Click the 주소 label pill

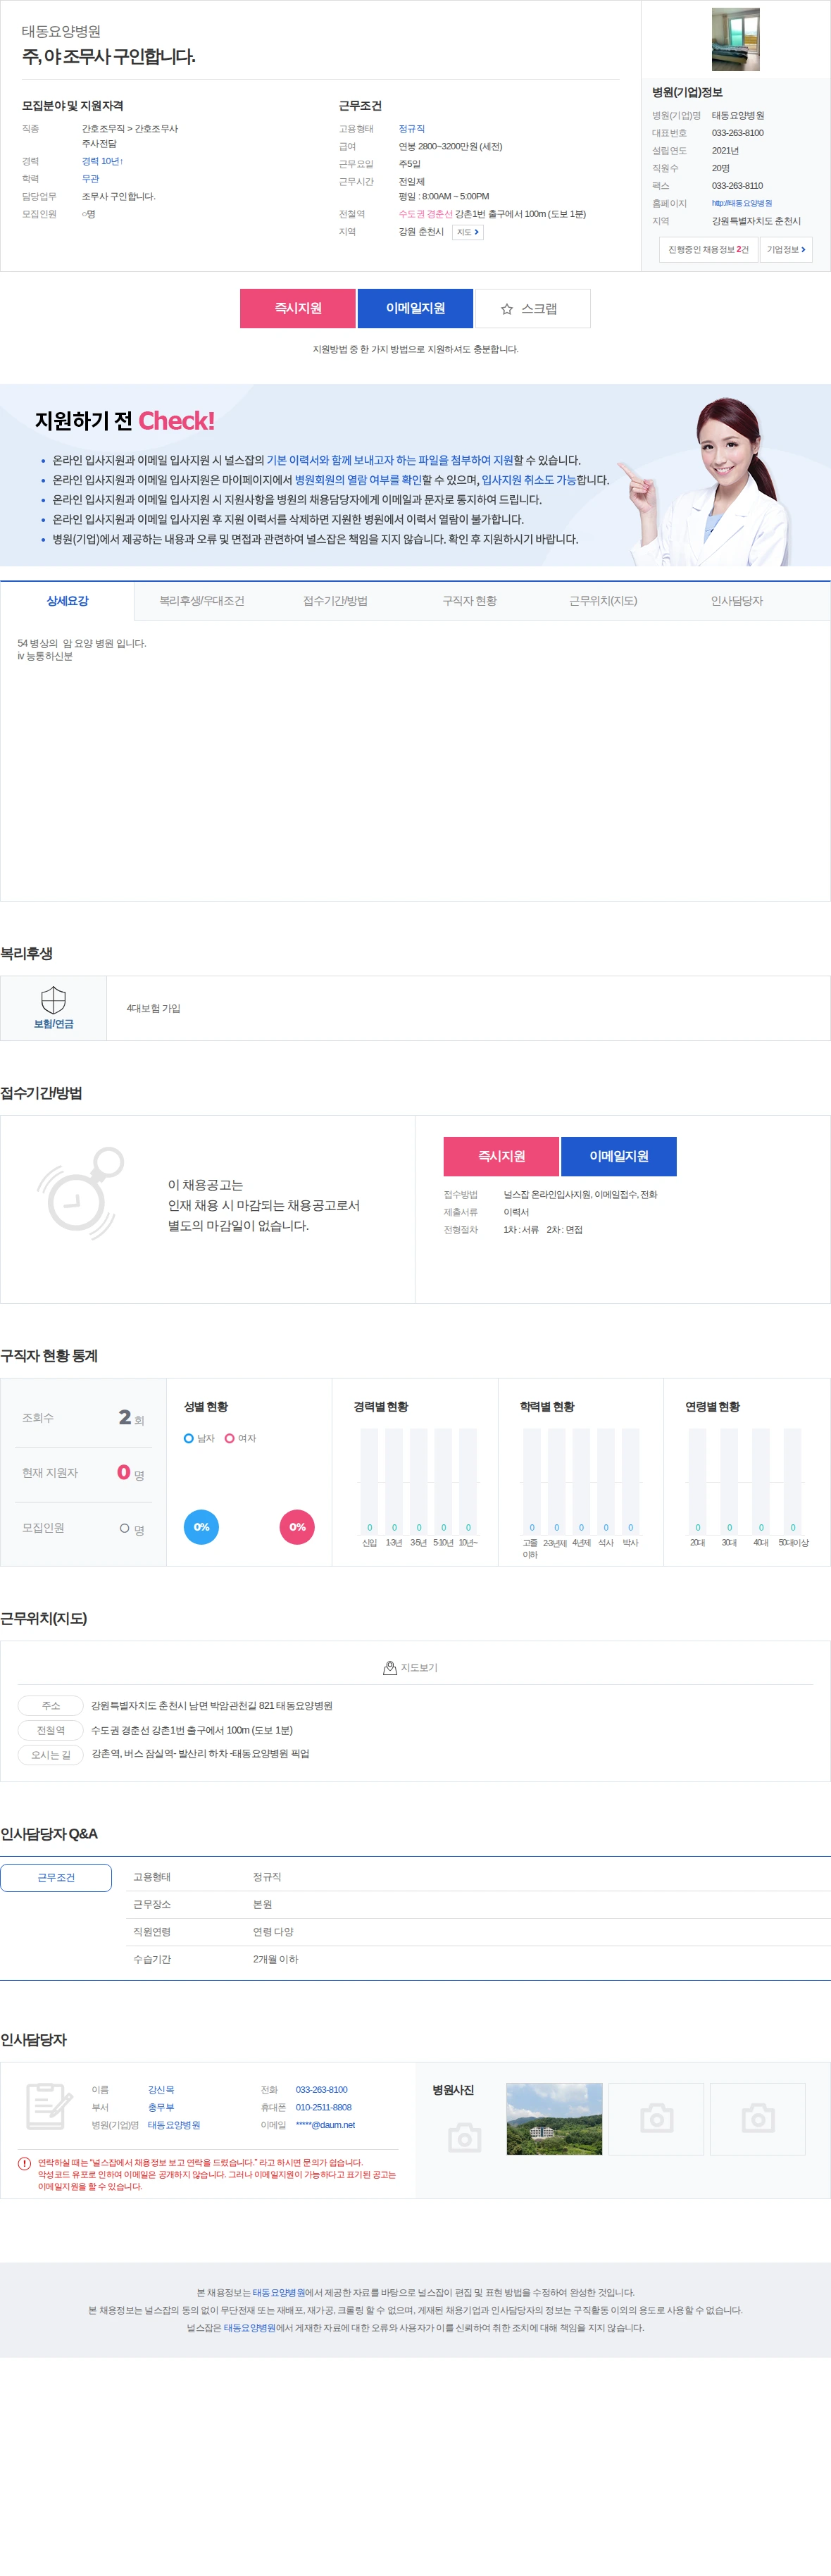(51, 1706)
